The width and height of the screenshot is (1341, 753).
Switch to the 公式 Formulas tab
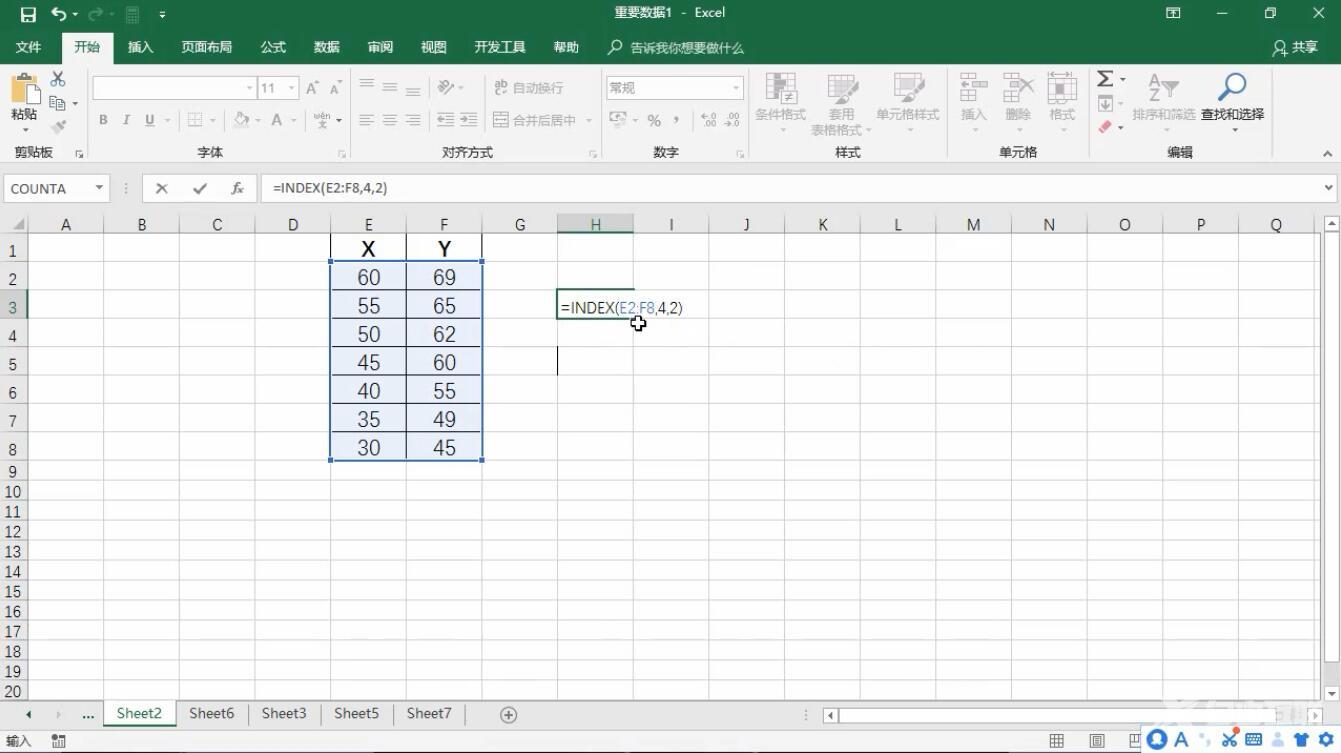pos(273,47)
